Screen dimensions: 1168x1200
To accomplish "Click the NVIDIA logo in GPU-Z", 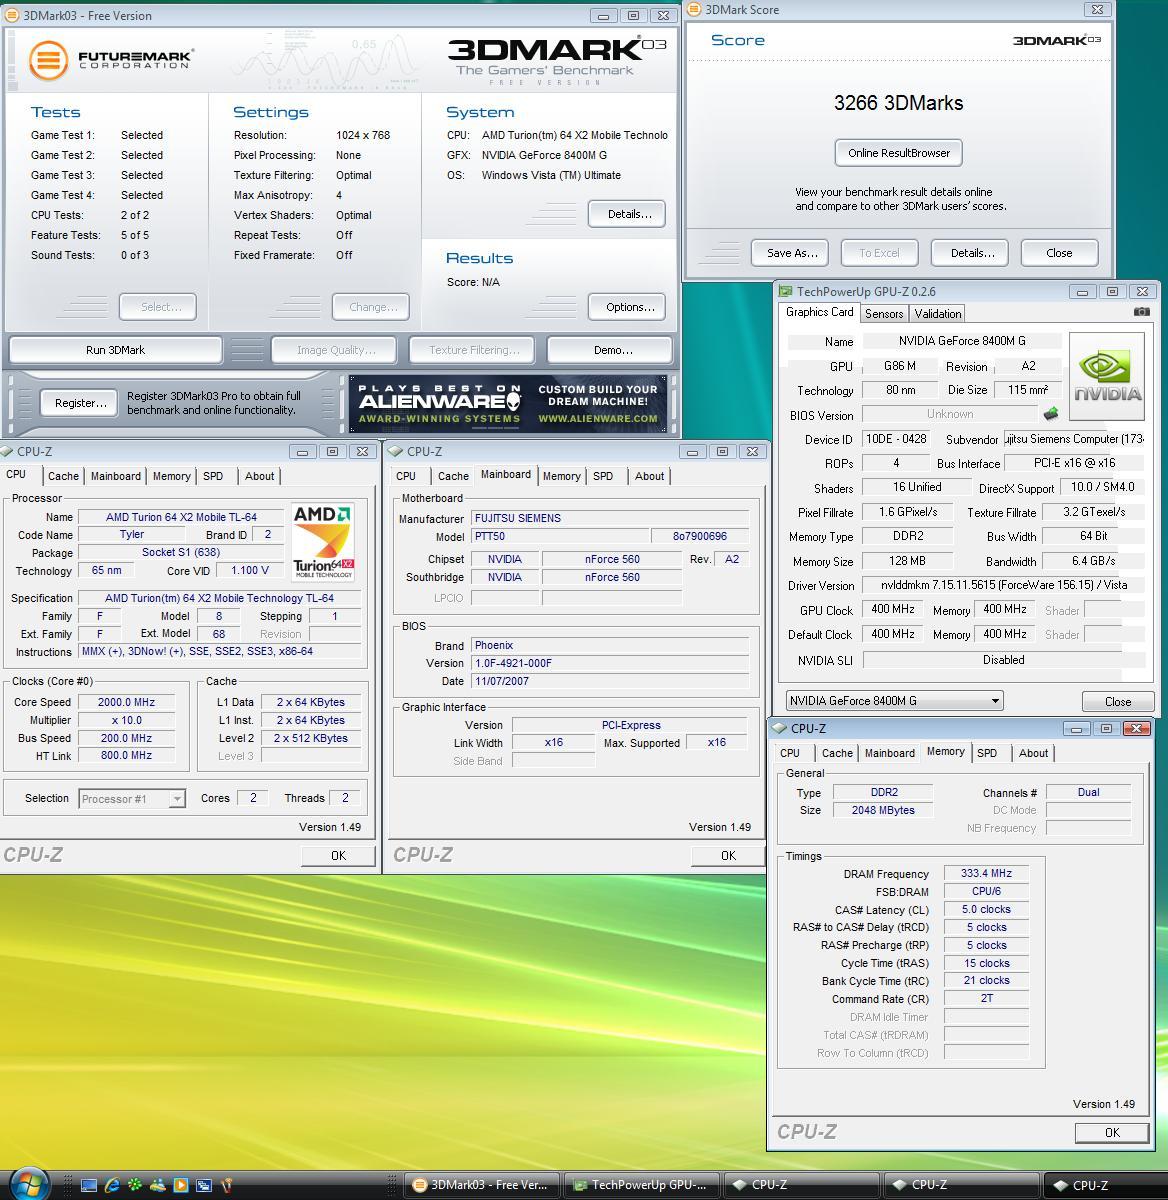I will point(1107,377).
